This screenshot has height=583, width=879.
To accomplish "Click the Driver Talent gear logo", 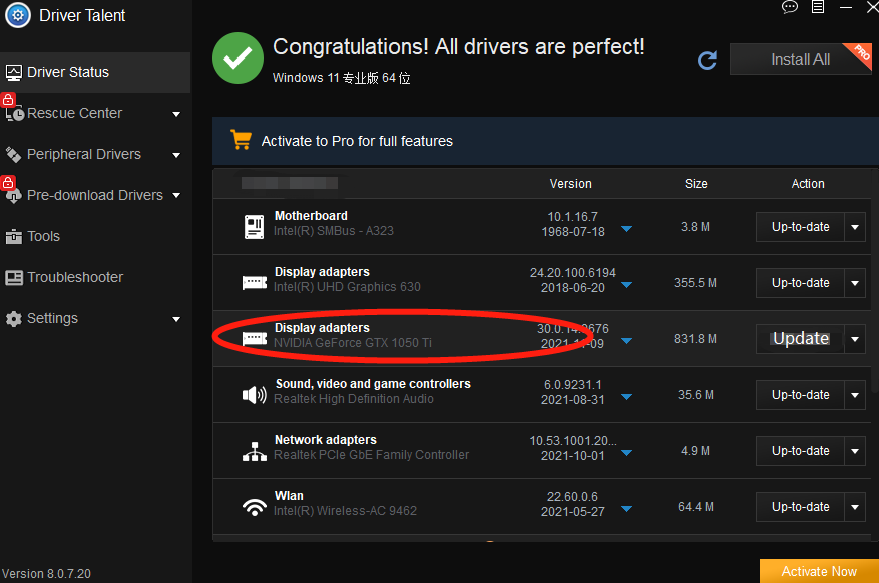I will pos(18,15).
